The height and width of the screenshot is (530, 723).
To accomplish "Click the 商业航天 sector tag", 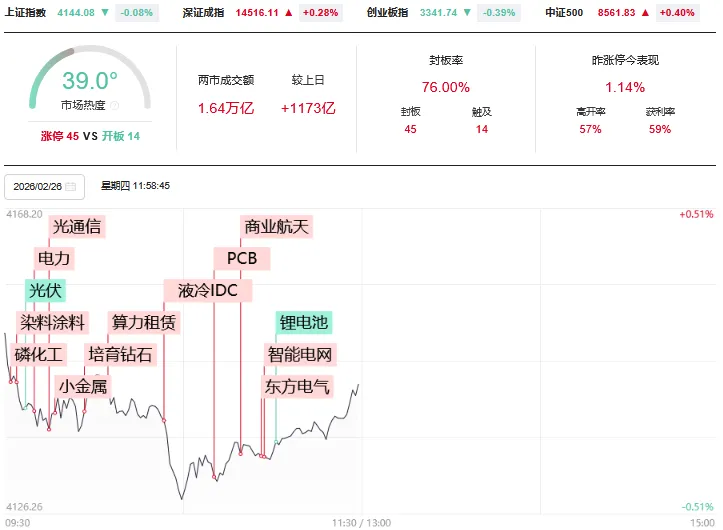I will coord(278,227).
